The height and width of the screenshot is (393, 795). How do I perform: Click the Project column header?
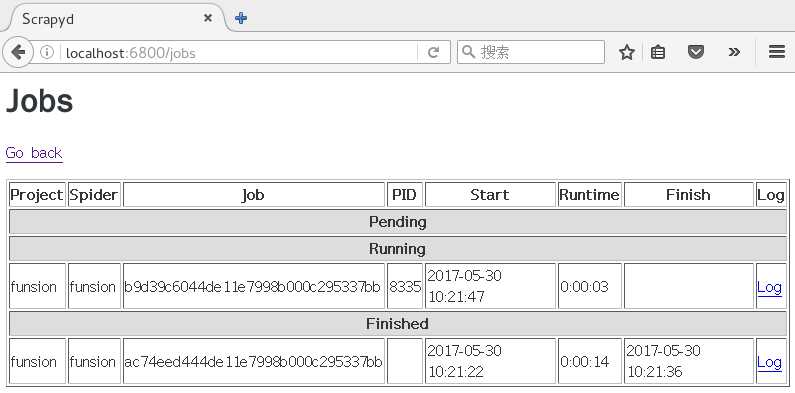point(37,195)
